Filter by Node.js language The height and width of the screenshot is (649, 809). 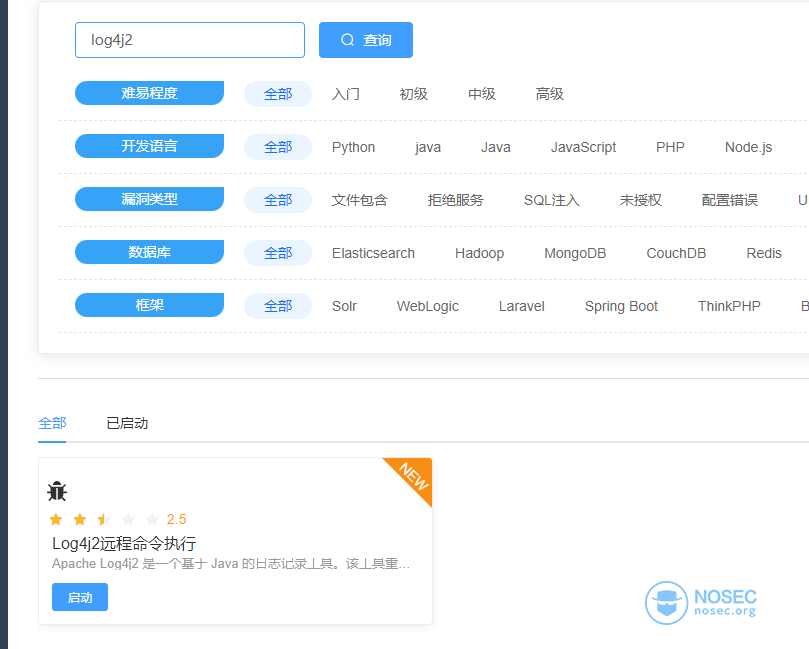click(749, 148)
